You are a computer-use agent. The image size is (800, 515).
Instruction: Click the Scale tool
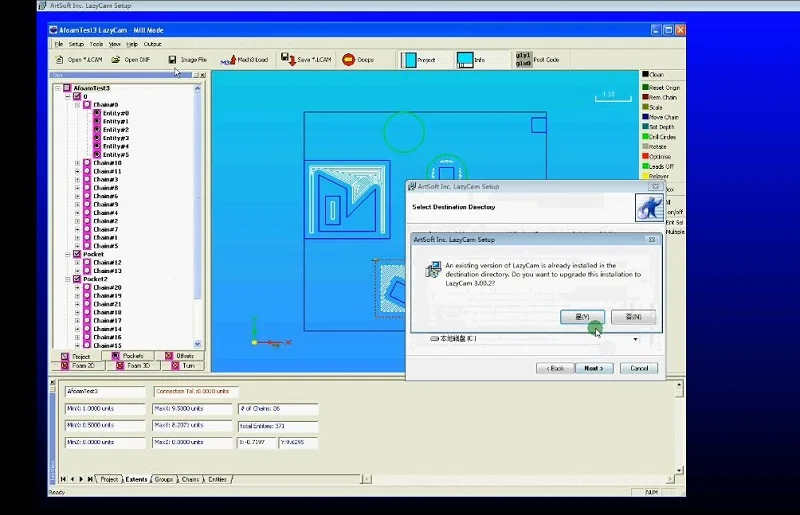652,107
